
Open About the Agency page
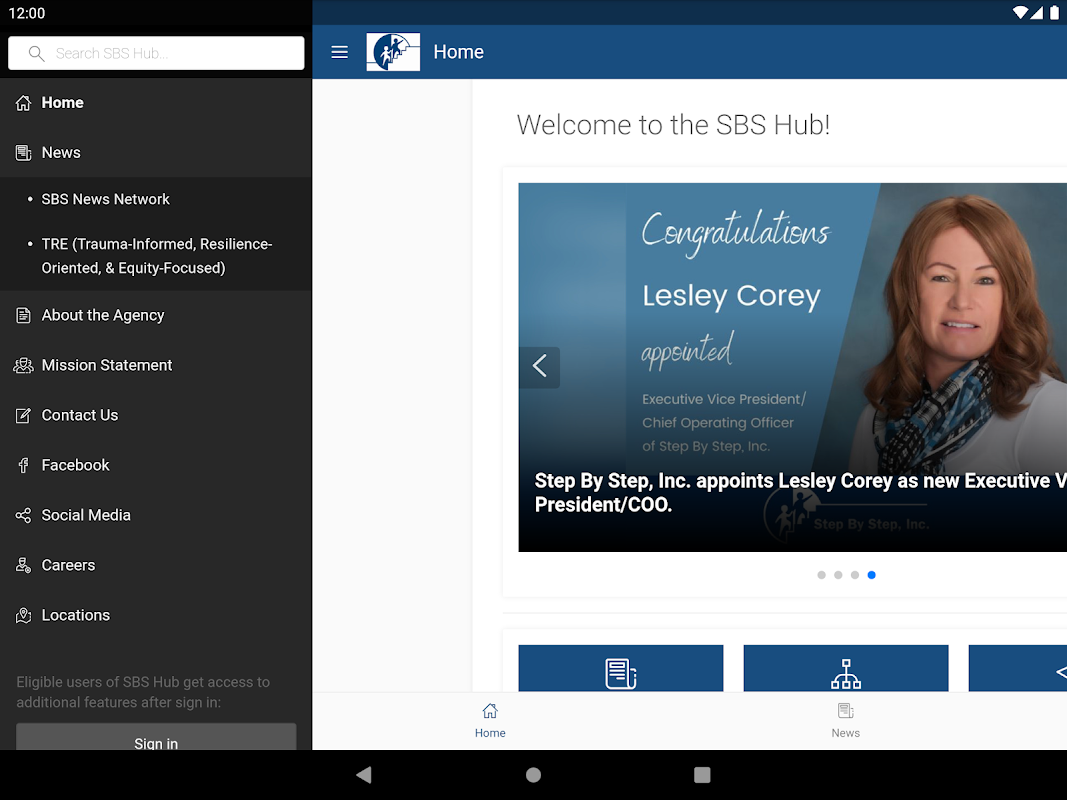coord(156,315)
